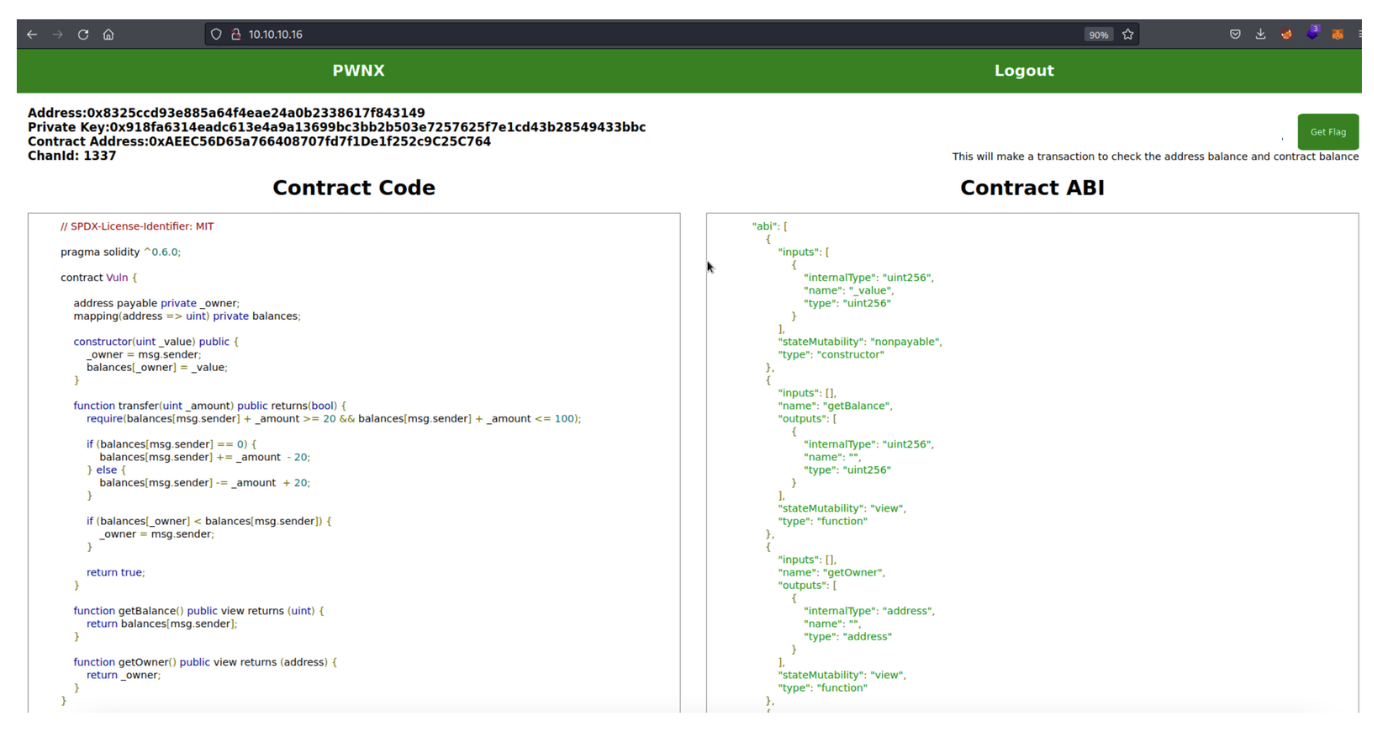Click '"stateMutability": "nonpayable"' in ABI

[860, 342]
